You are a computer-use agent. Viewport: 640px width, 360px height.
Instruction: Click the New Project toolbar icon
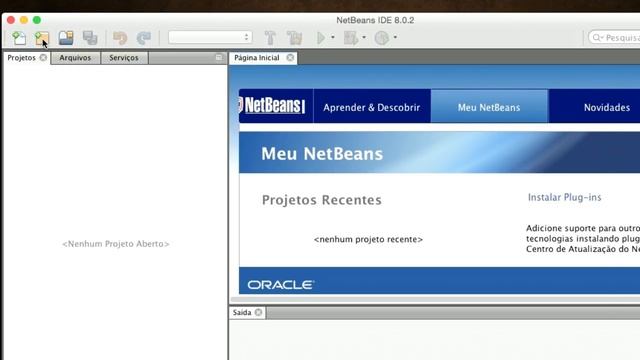click(x=42, y=38)
